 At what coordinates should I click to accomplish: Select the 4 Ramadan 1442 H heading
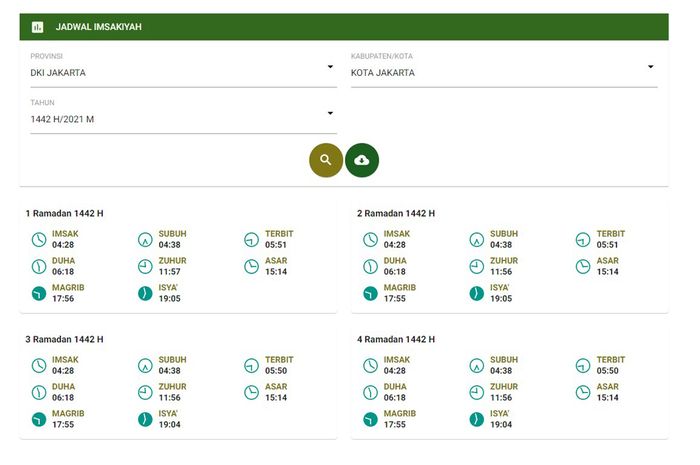point(396,340)
